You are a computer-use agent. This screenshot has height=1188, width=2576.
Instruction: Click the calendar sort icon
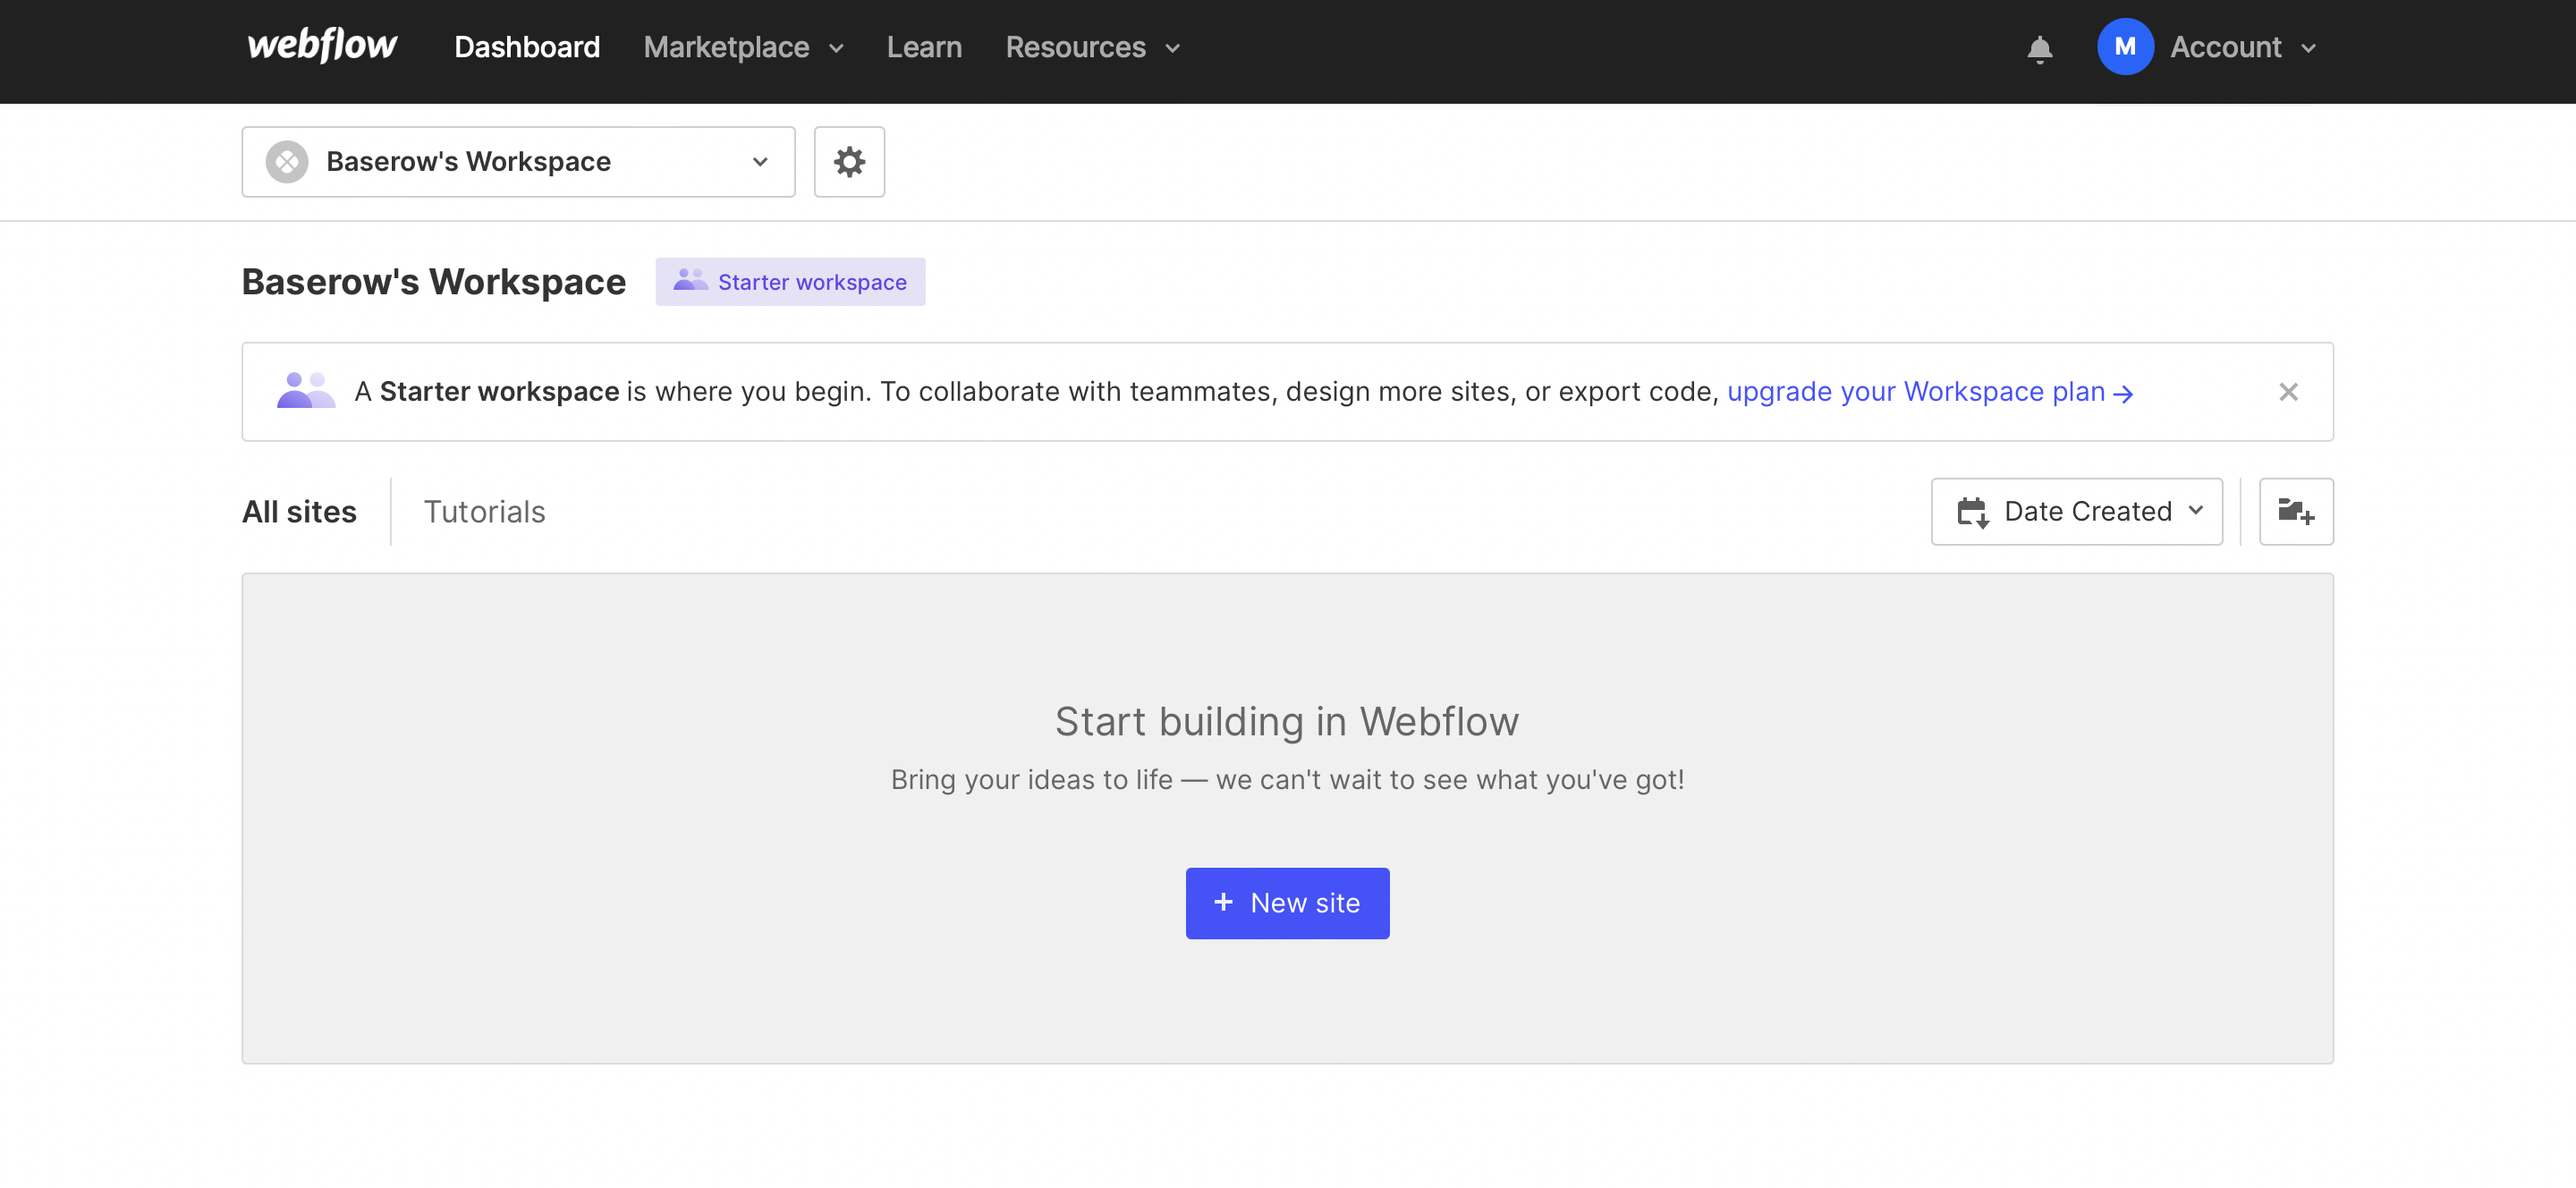(x=1972, y=512)
